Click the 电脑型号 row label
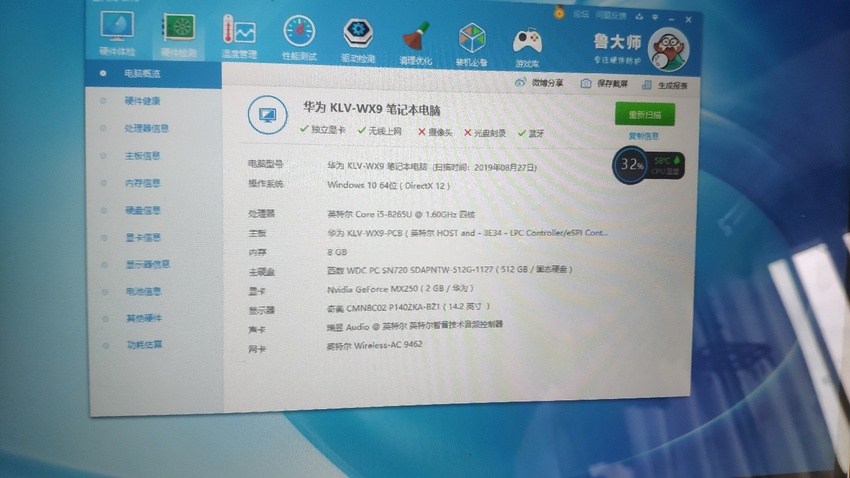 point(266,164)
